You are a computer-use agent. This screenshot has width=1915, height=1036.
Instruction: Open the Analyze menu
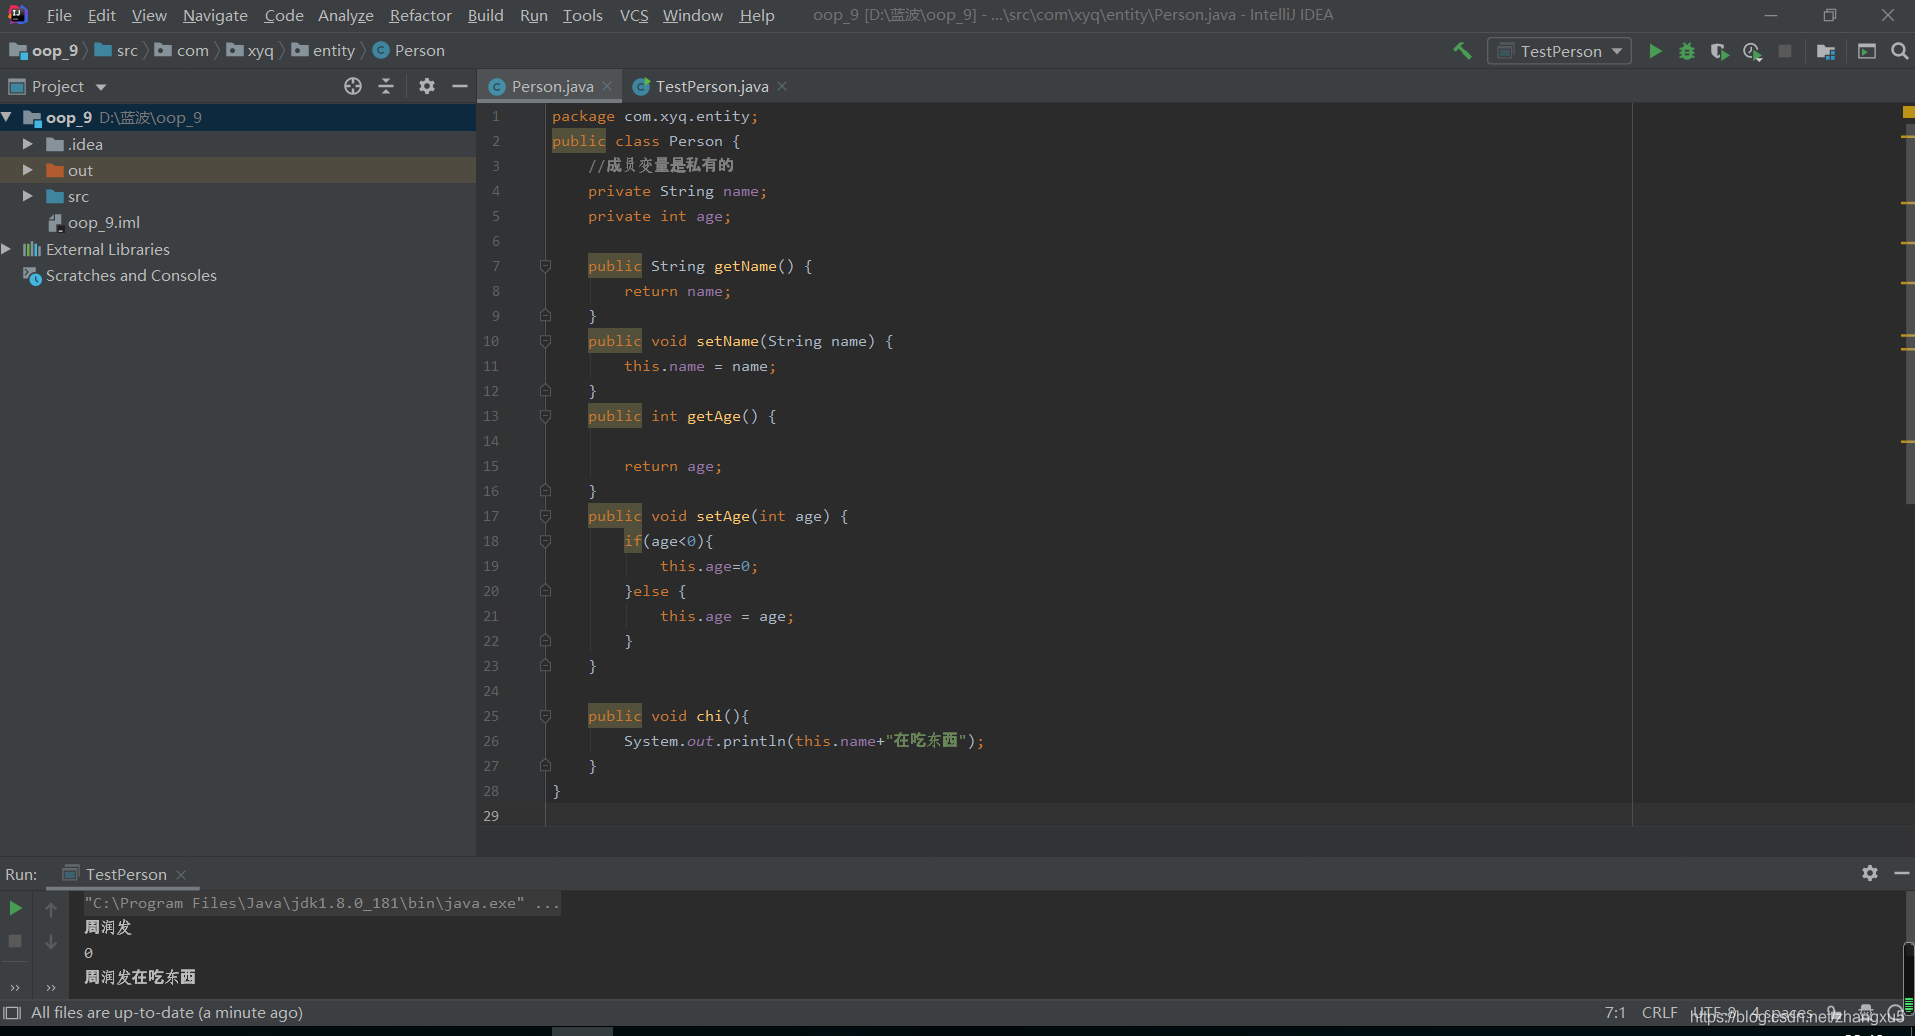(345, 15)
